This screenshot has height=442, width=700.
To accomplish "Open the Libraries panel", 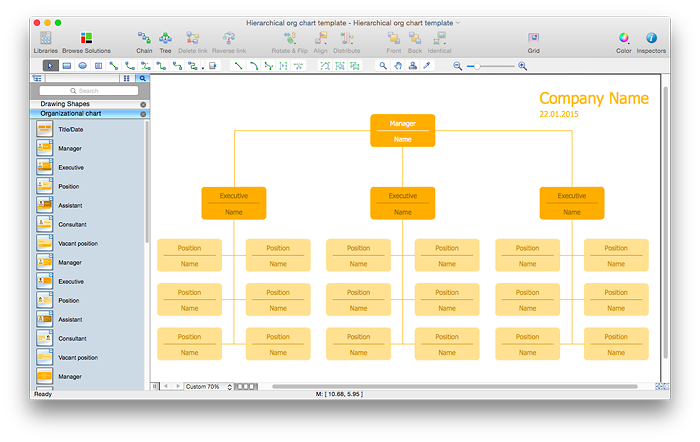I will coord(45,39).
